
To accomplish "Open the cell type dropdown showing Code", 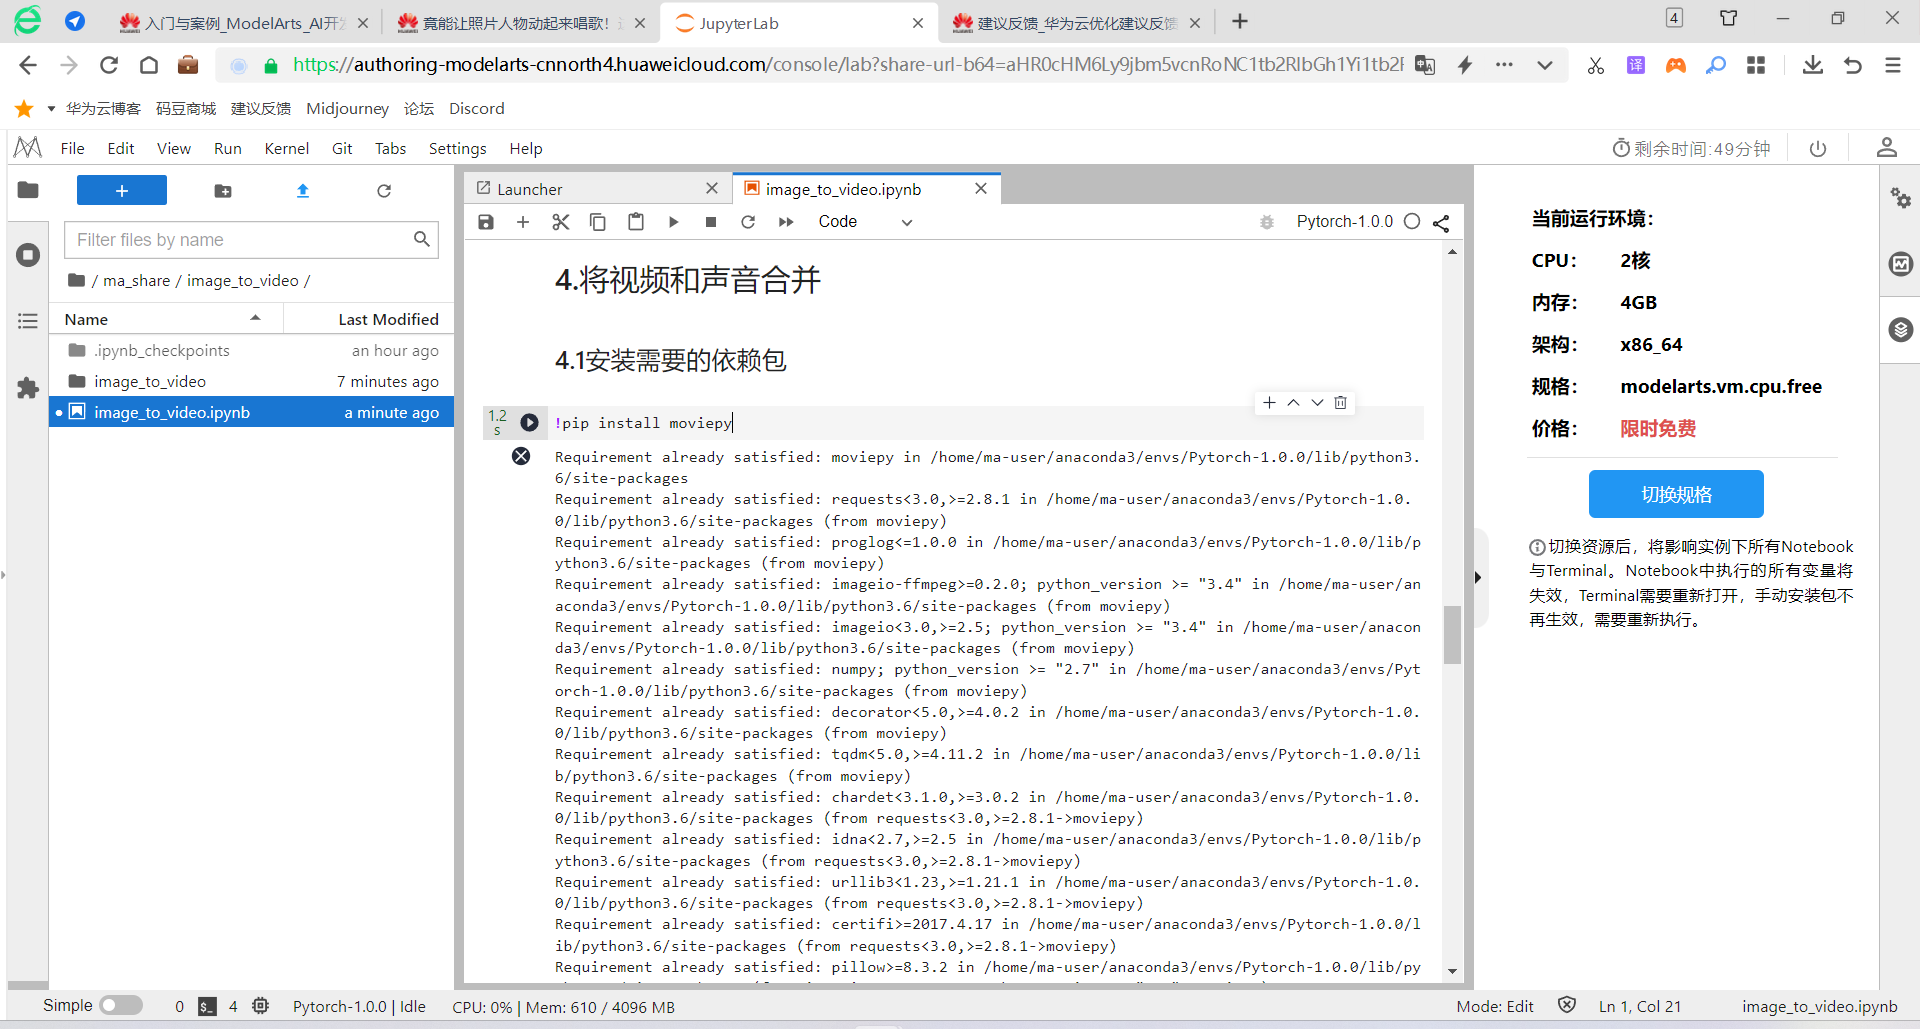I will 865,222.
